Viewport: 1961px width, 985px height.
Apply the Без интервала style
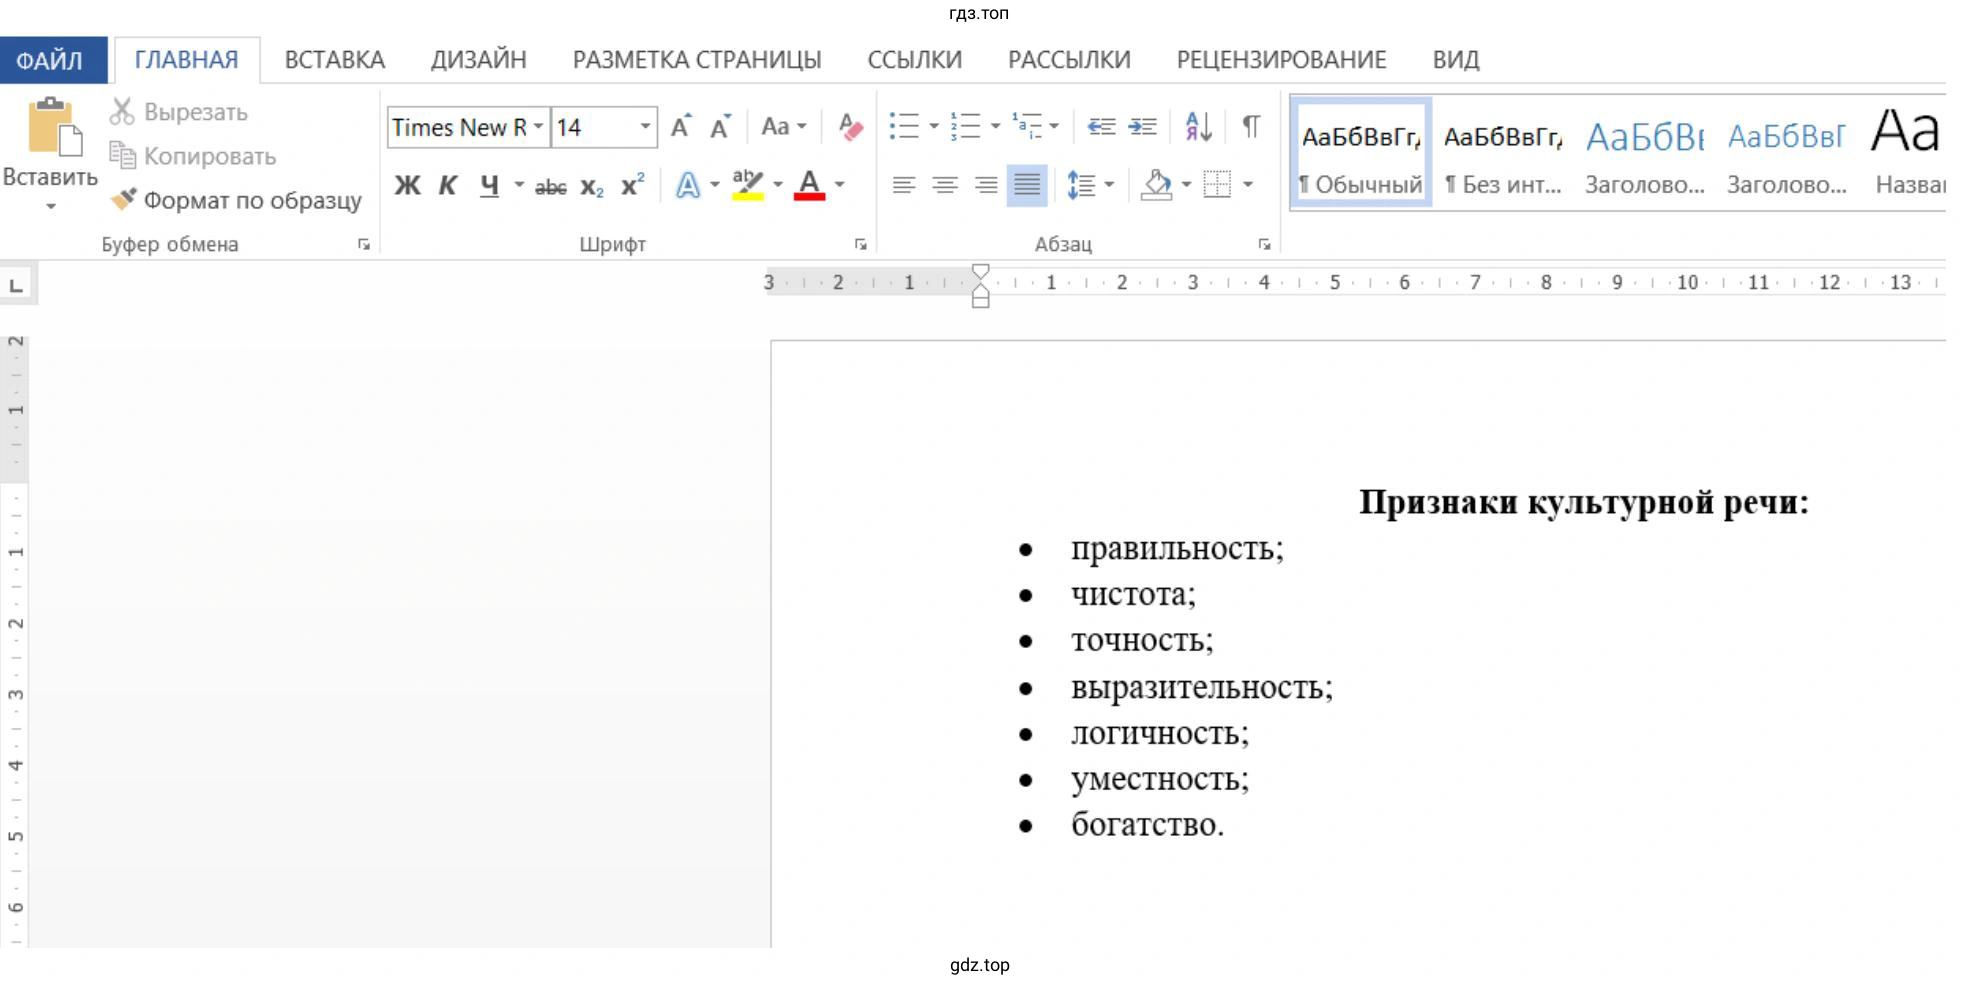pyautogui.click(x=1503, y=153)
